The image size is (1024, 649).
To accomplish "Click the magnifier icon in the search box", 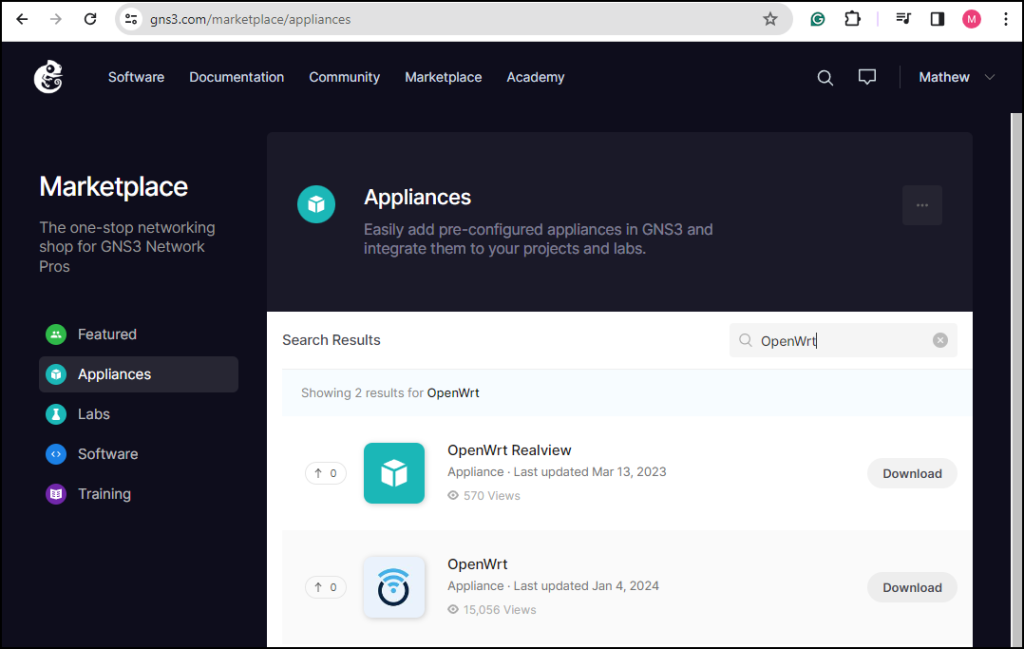I will click(745, 340).
